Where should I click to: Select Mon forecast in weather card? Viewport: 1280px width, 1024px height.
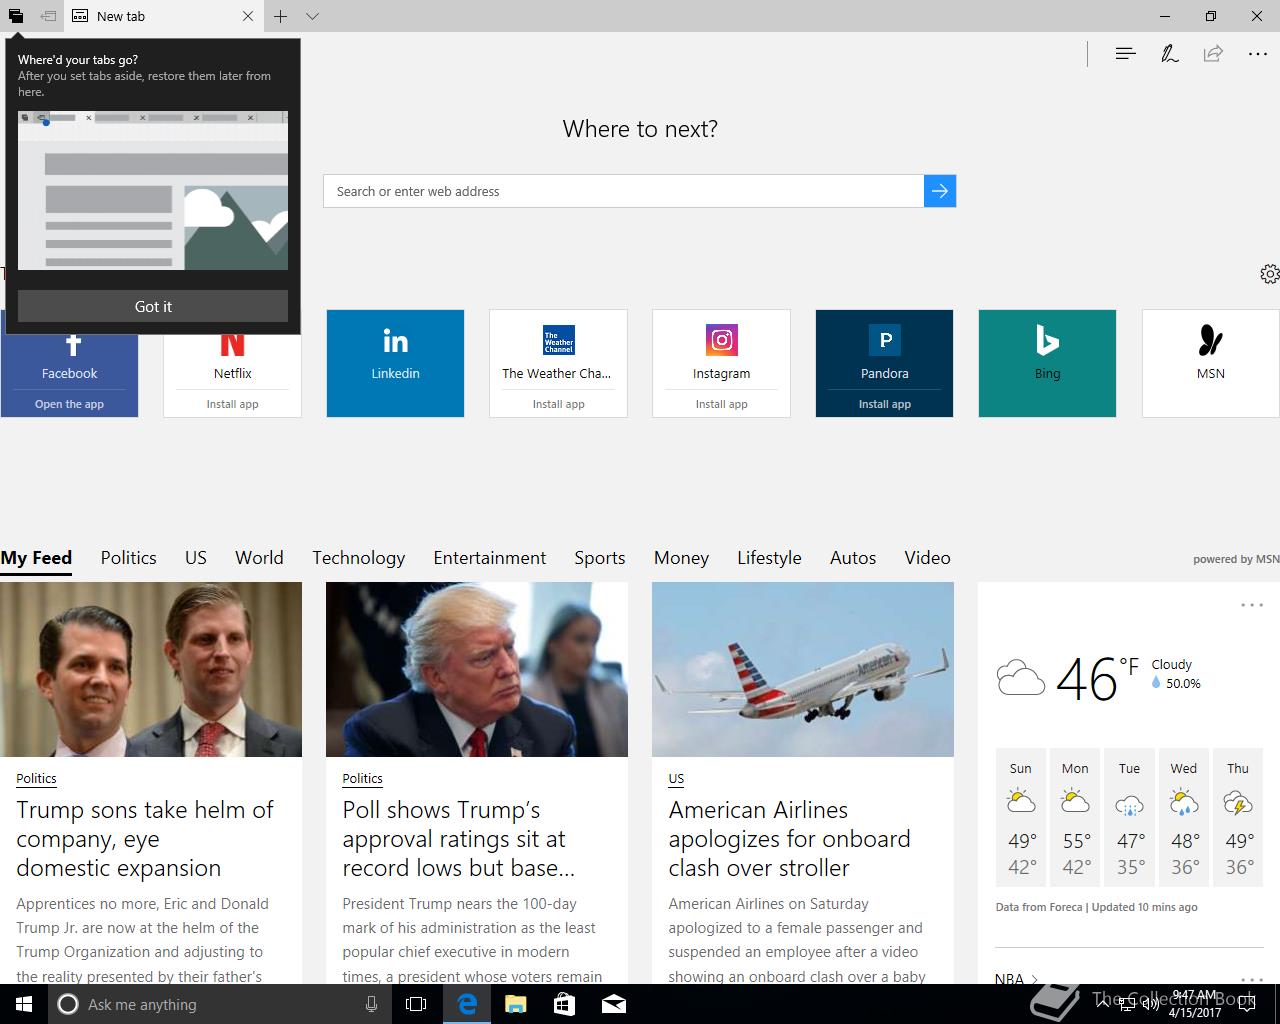click(1075, 817)
